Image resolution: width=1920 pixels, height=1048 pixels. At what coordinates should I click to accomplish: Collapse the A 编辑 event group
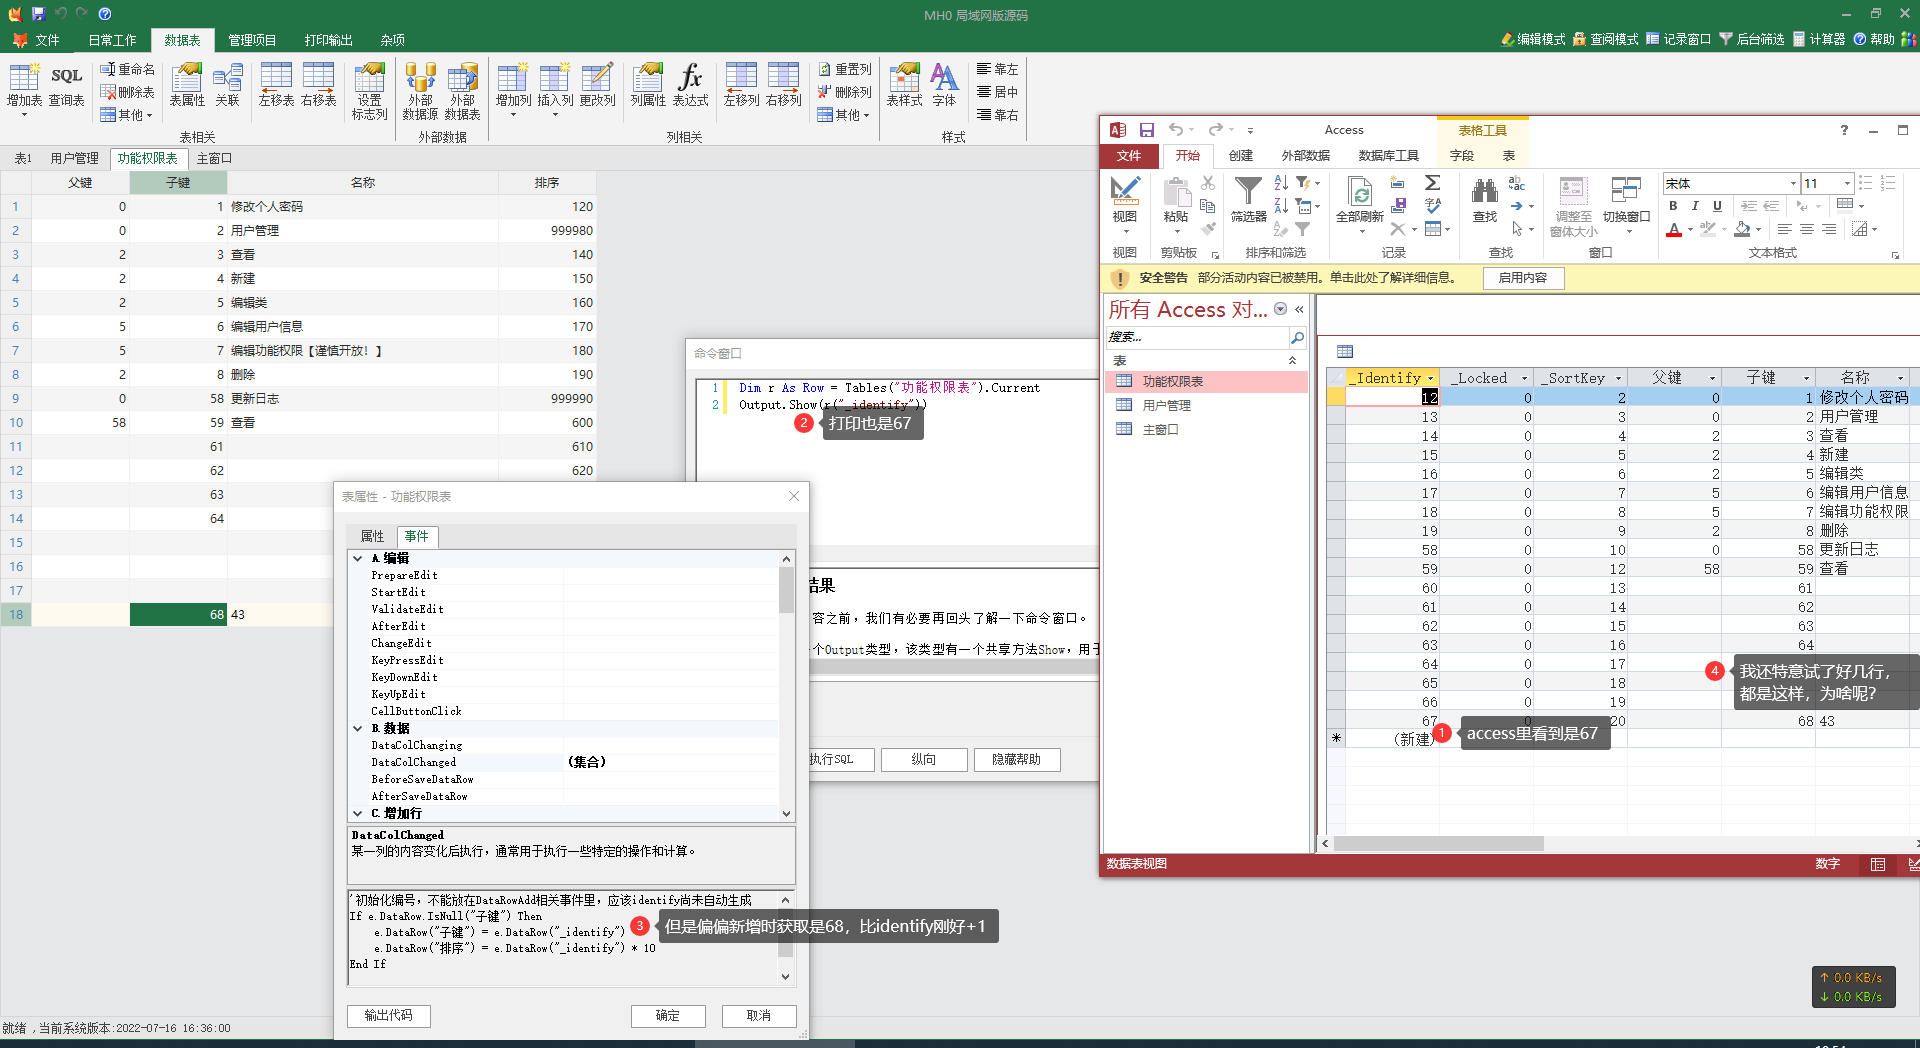pos(358,559)
